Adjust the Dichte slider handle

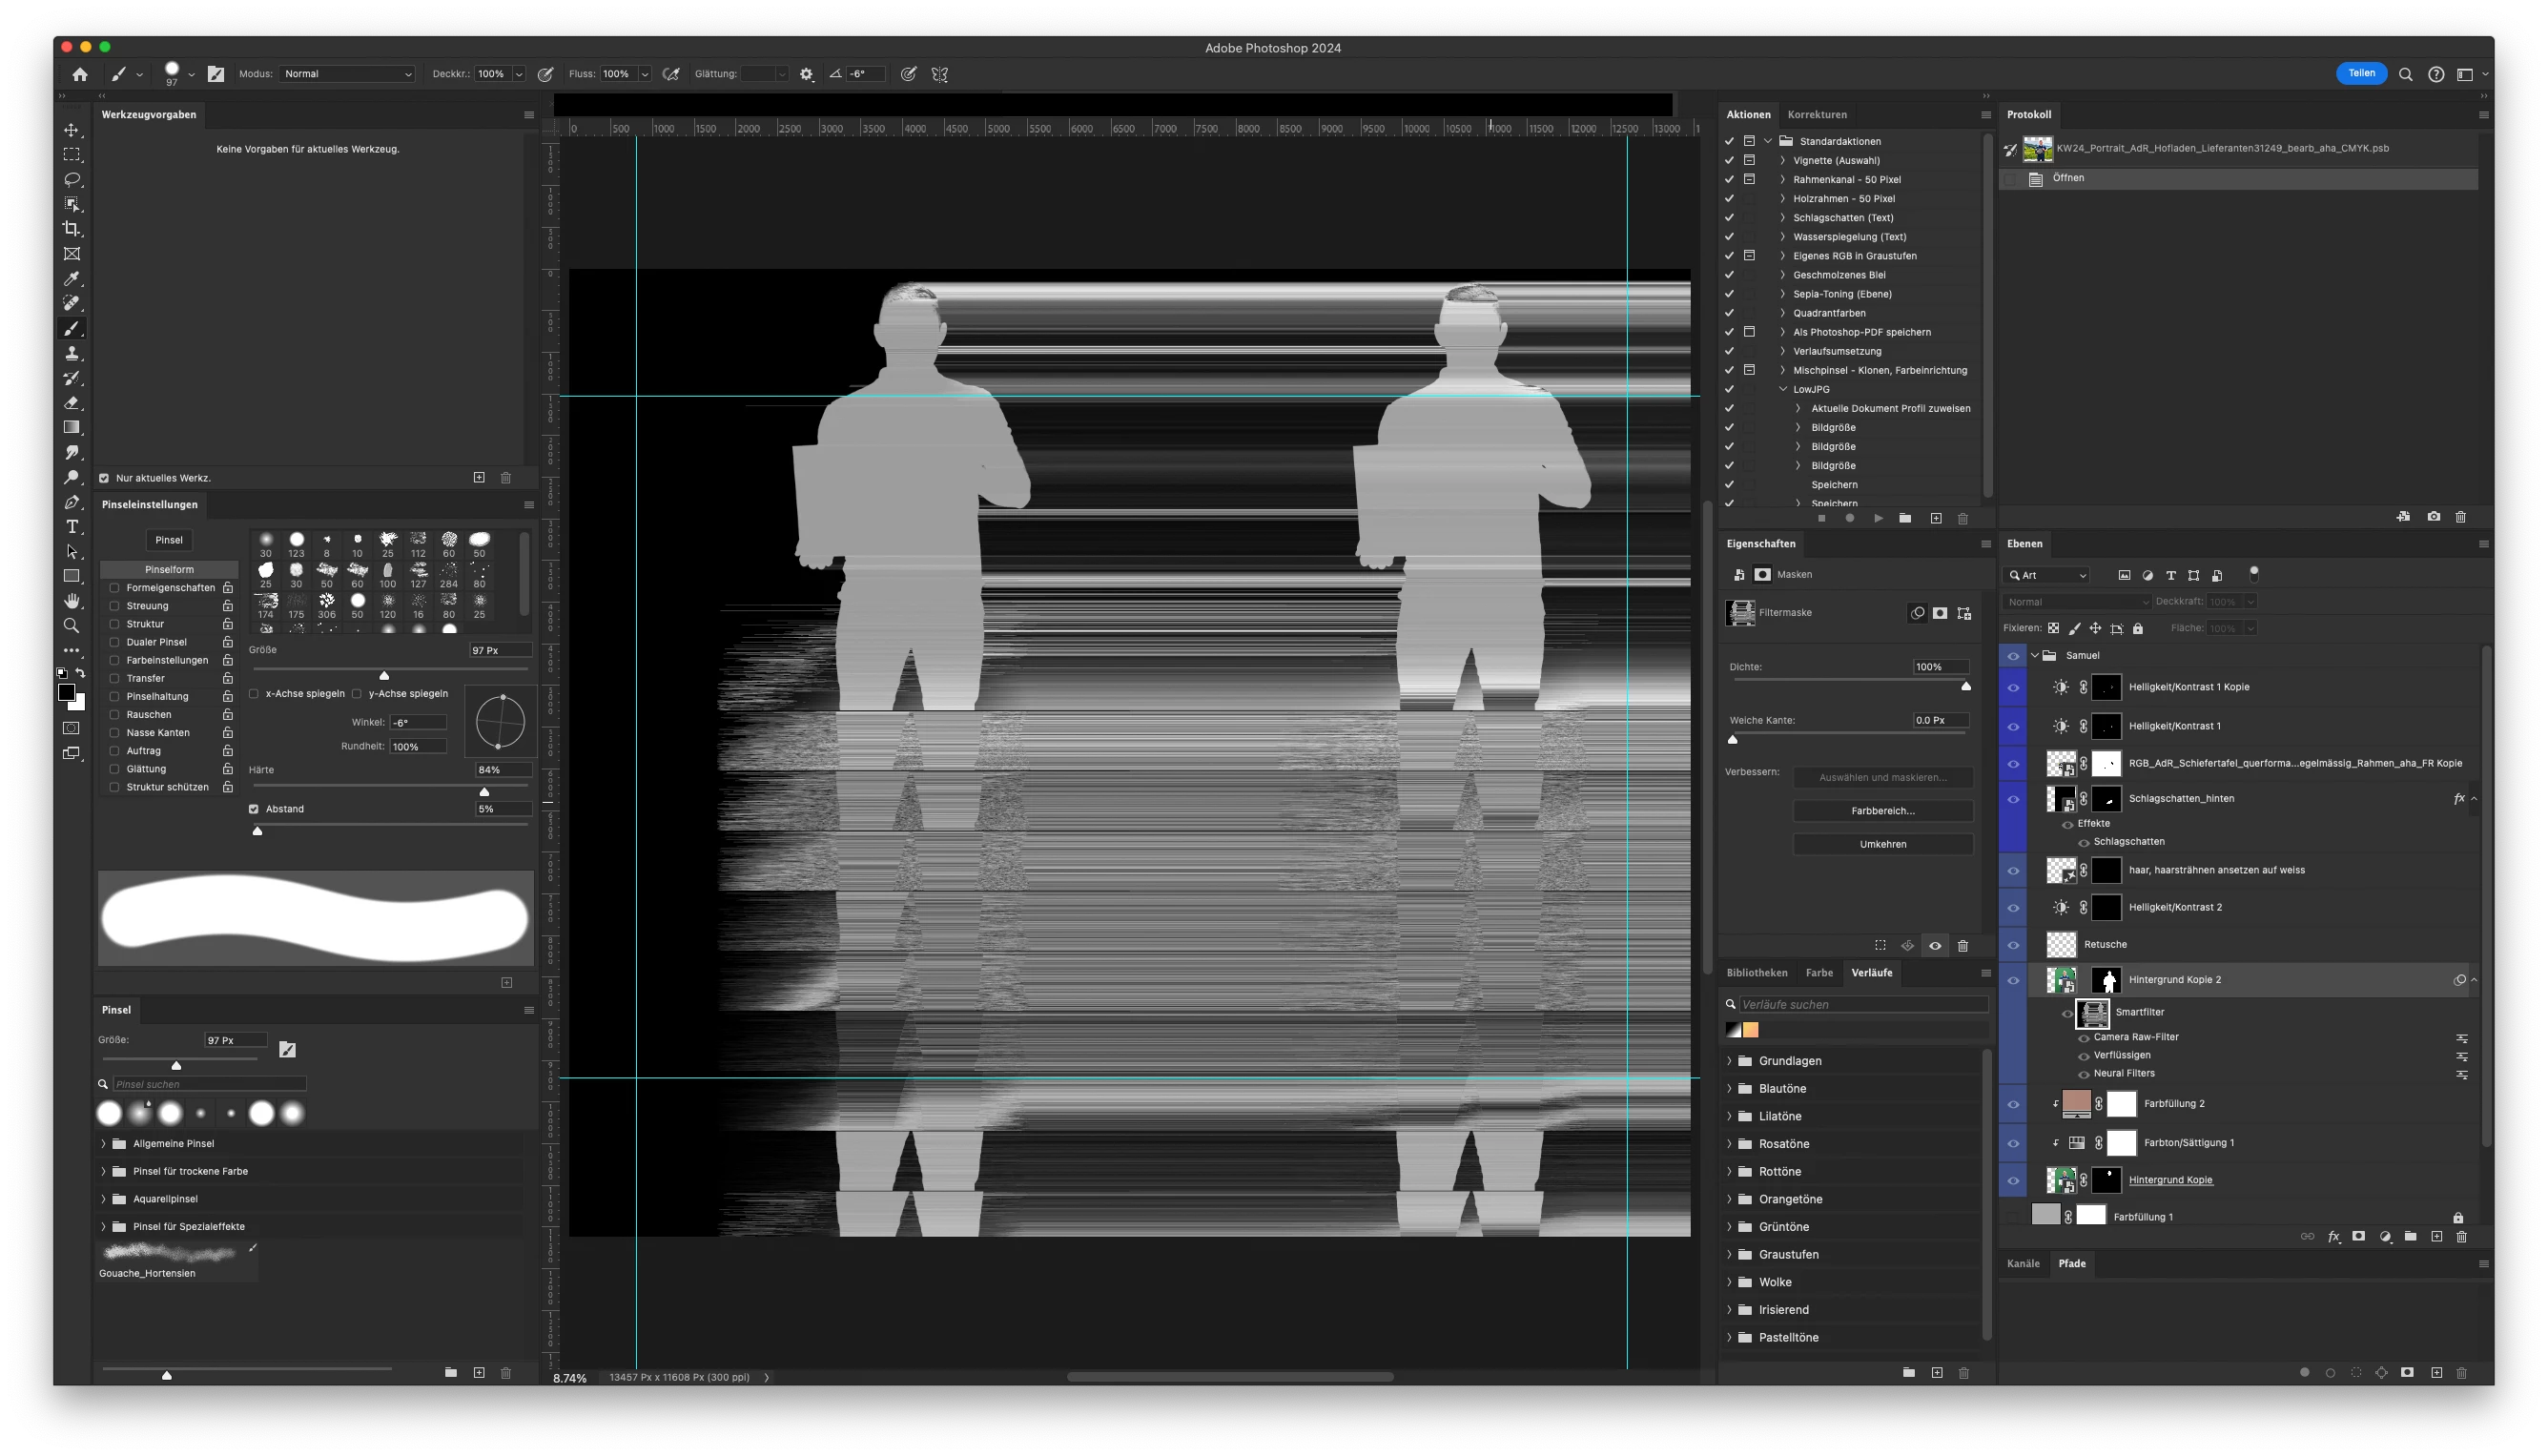1966,687
